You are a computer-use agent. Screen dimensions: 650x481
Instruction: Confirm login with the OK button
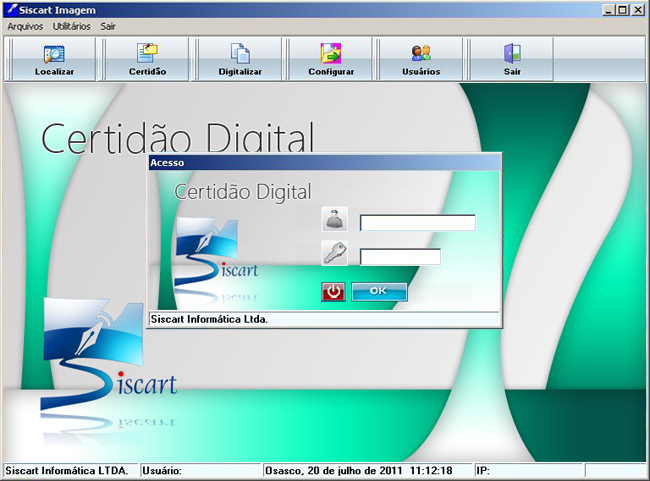(379, 292)
